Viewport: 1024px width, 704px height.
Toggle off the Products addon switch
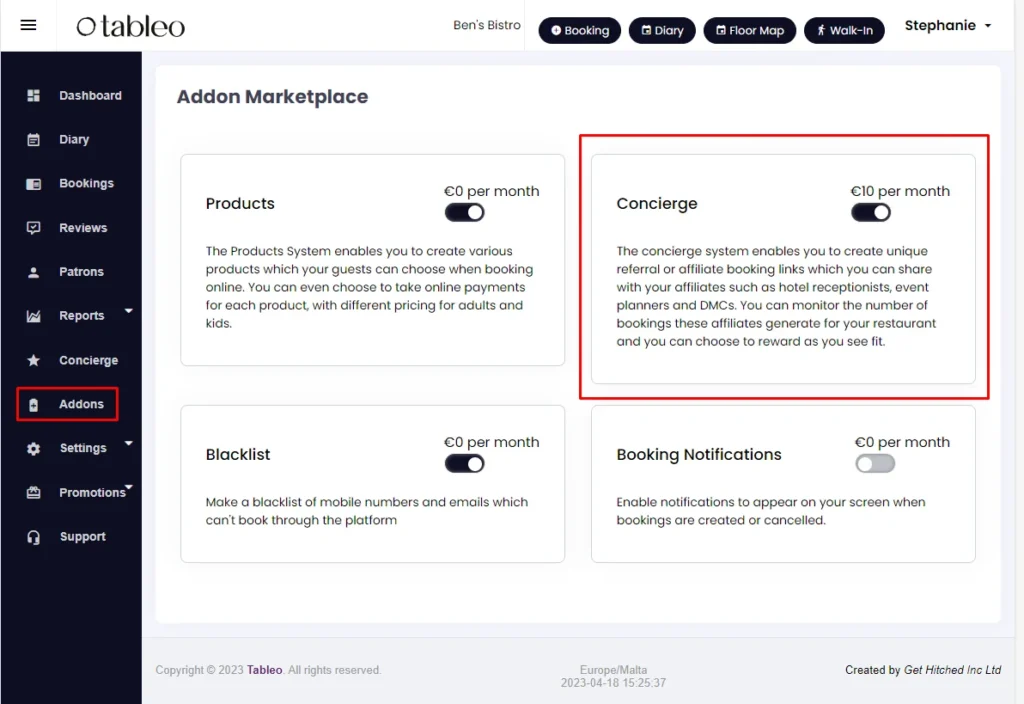point(464,212)
